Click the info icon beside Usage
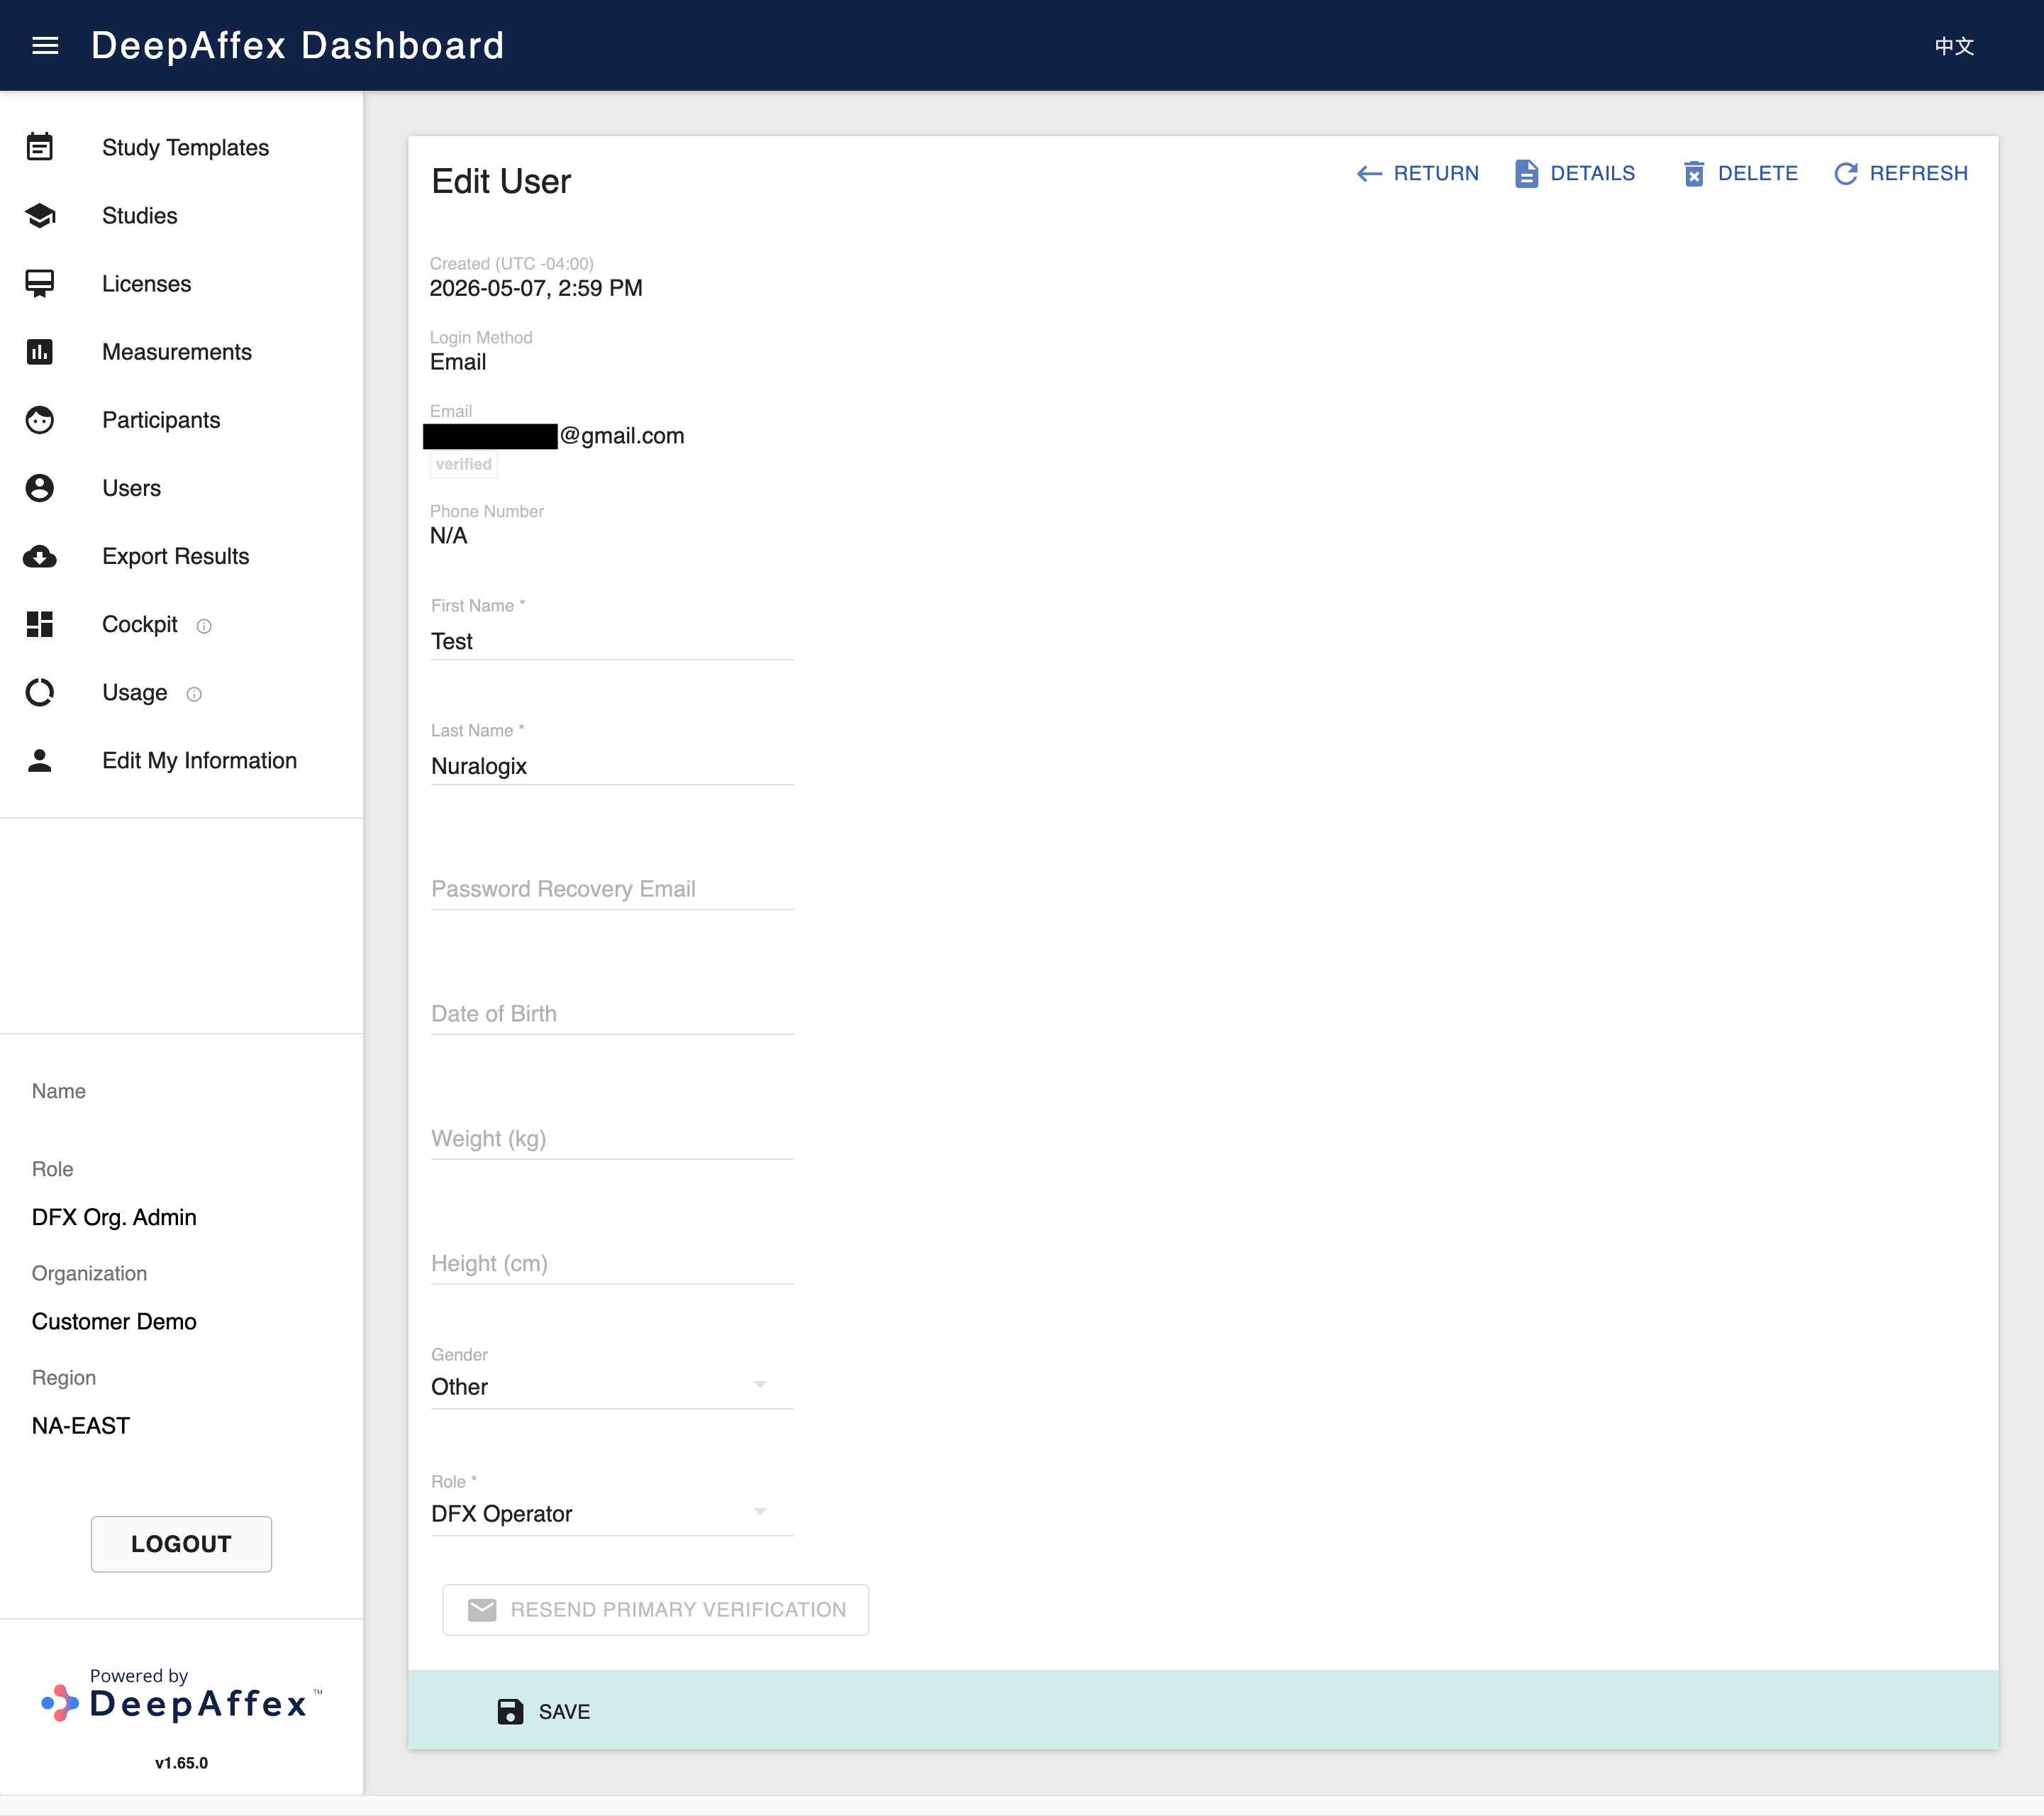The height and width of the screenshot is (1816, 2044). point(194,694)
